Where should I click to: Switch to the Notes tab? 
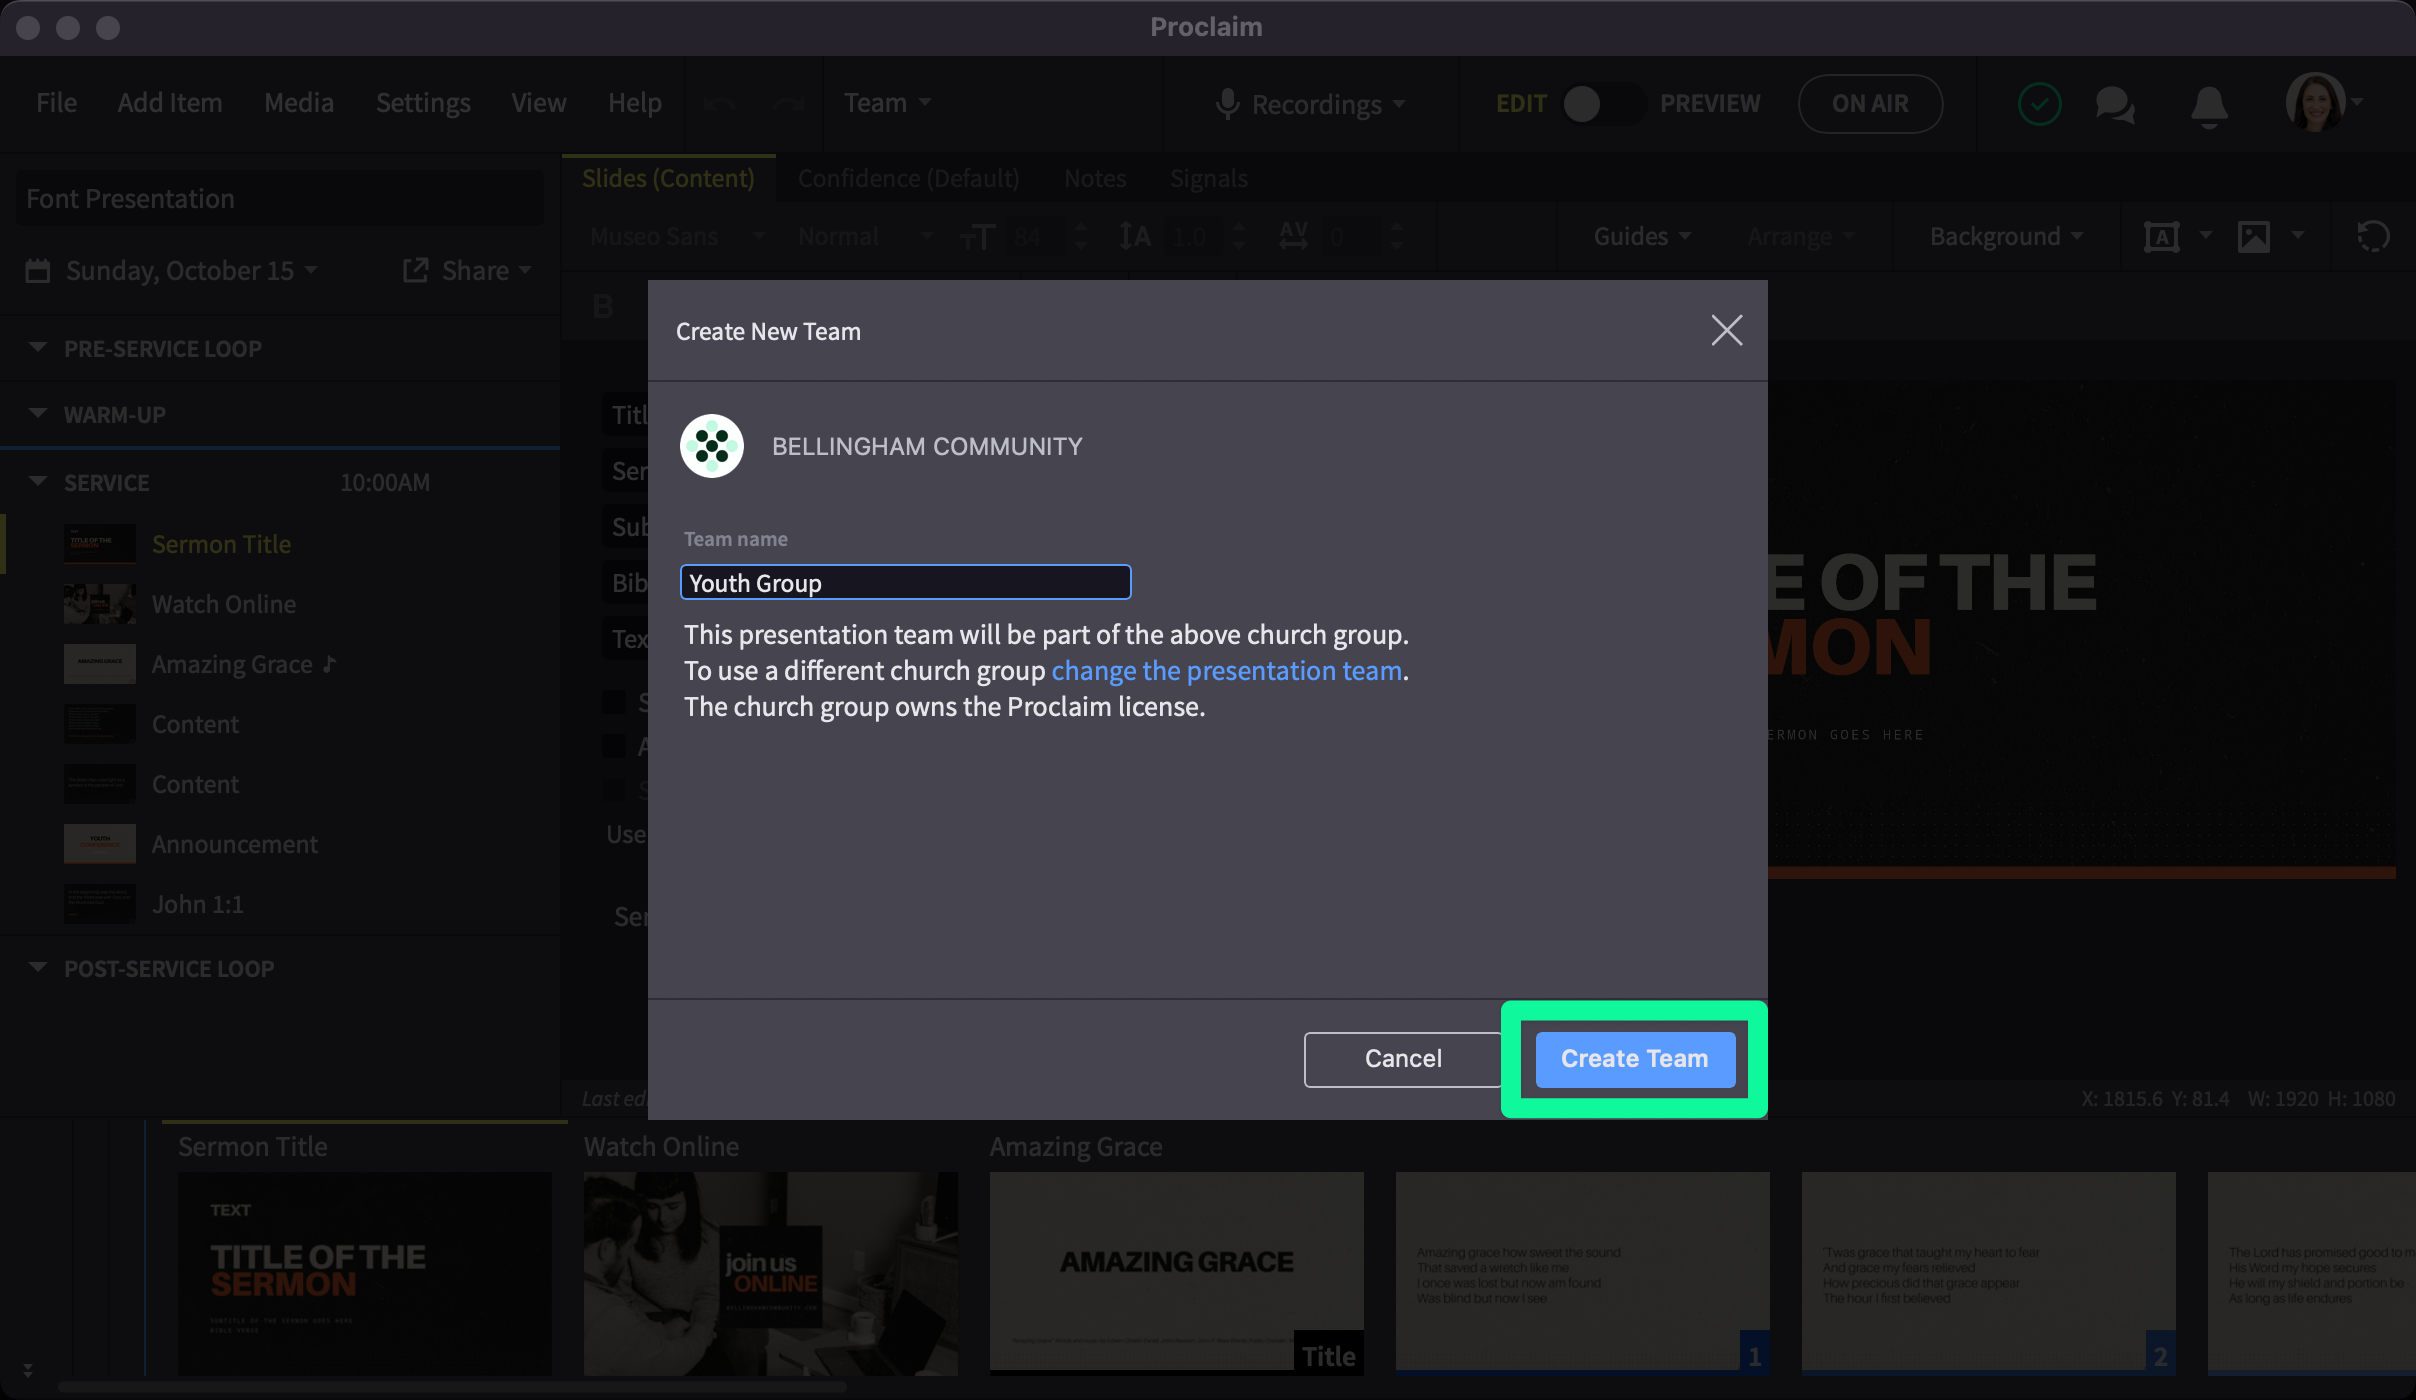[1095, 178]
